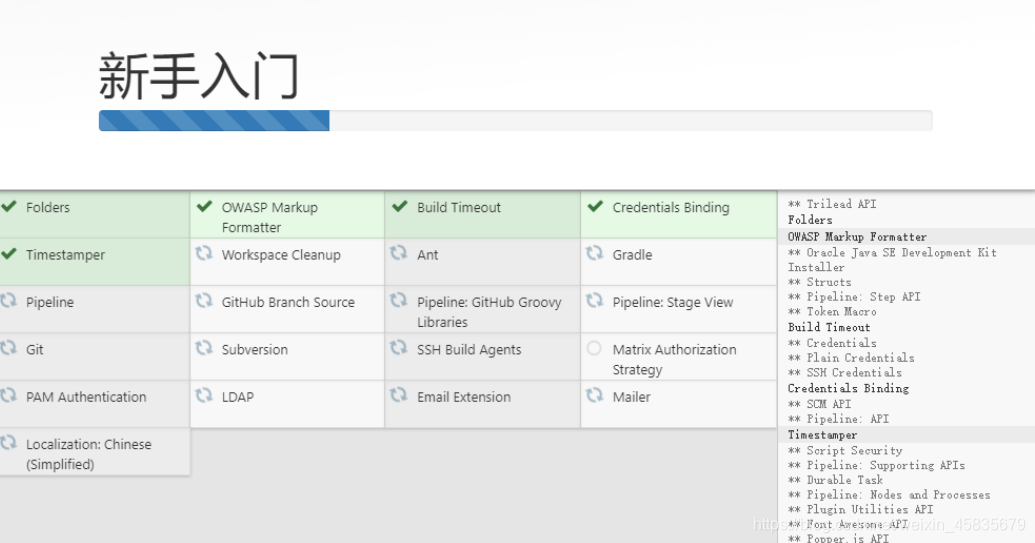This screenshot has height=543, width=1035.
Task: Click '** Trilead API' in the install log
Action: tap(832, 204)
